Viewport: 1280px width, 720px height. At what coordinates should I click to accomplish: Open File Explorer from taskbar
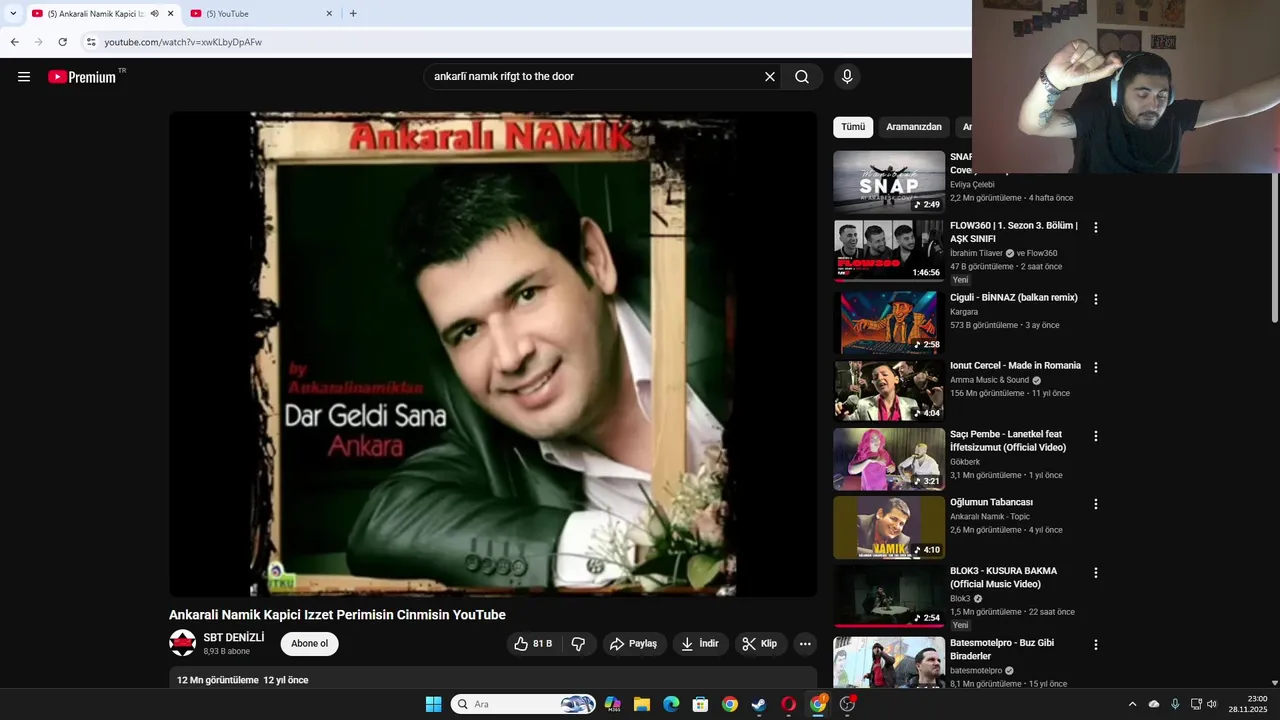pos(642,704)
